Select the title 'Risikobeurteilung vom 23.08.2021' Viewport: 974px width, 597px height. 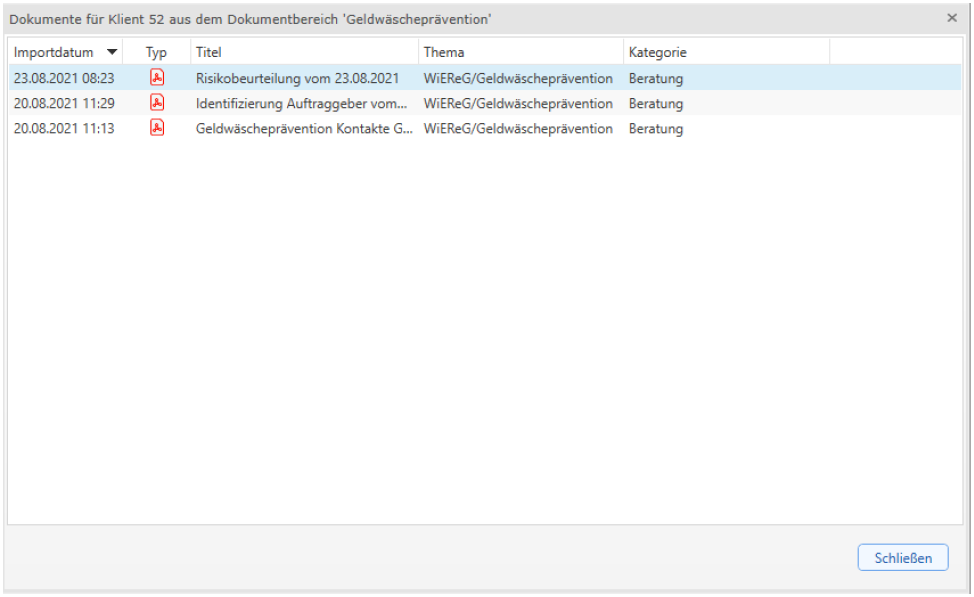[297, 78]
